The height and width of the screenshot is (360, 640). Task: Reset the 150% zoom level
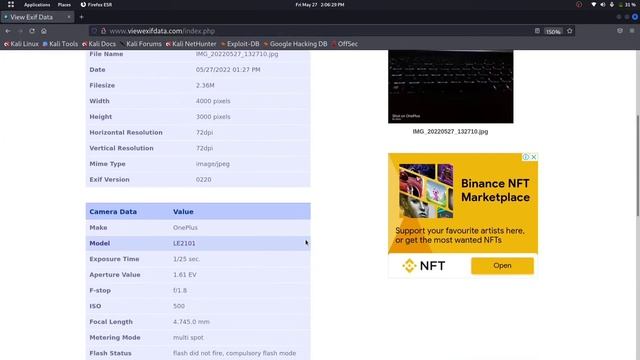coord(553,31)
